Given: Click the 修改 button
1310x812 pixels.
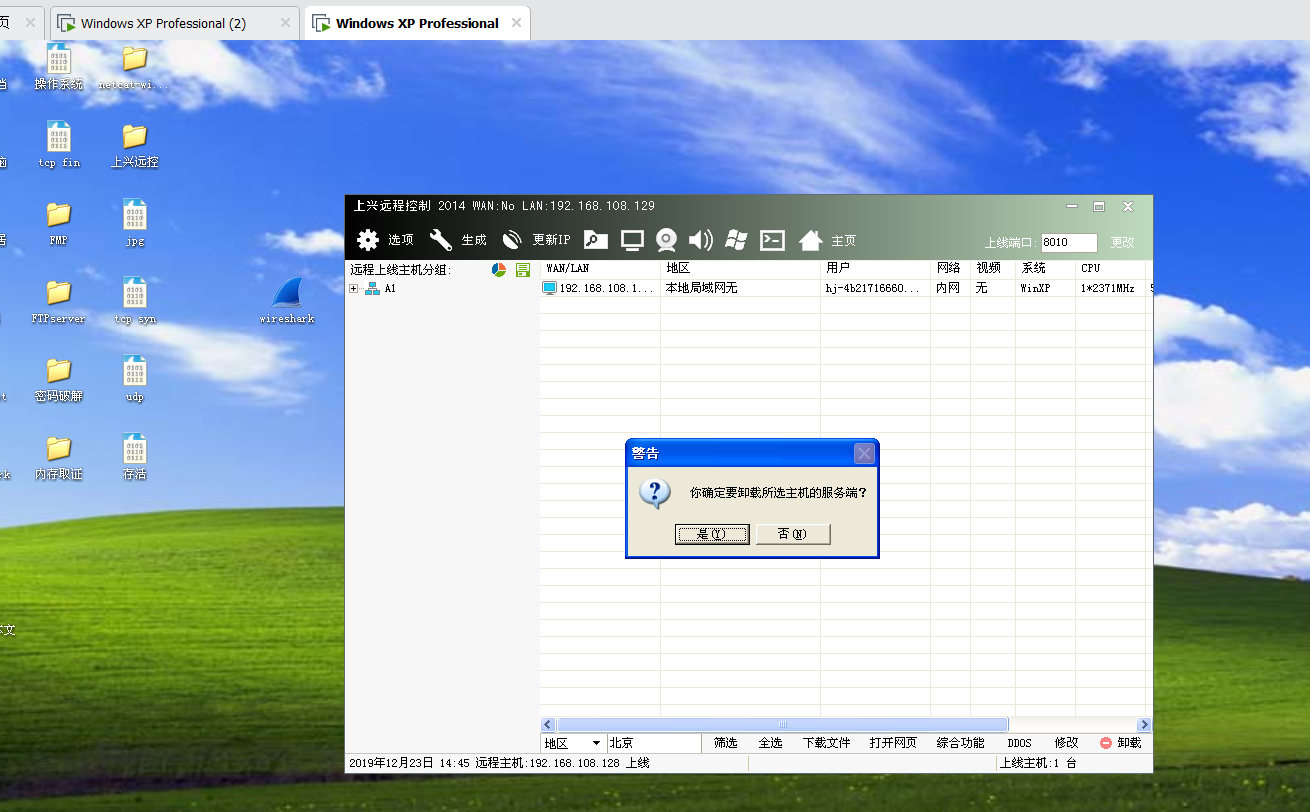Looking at the screenshot, I should (x=1066, y=743).
